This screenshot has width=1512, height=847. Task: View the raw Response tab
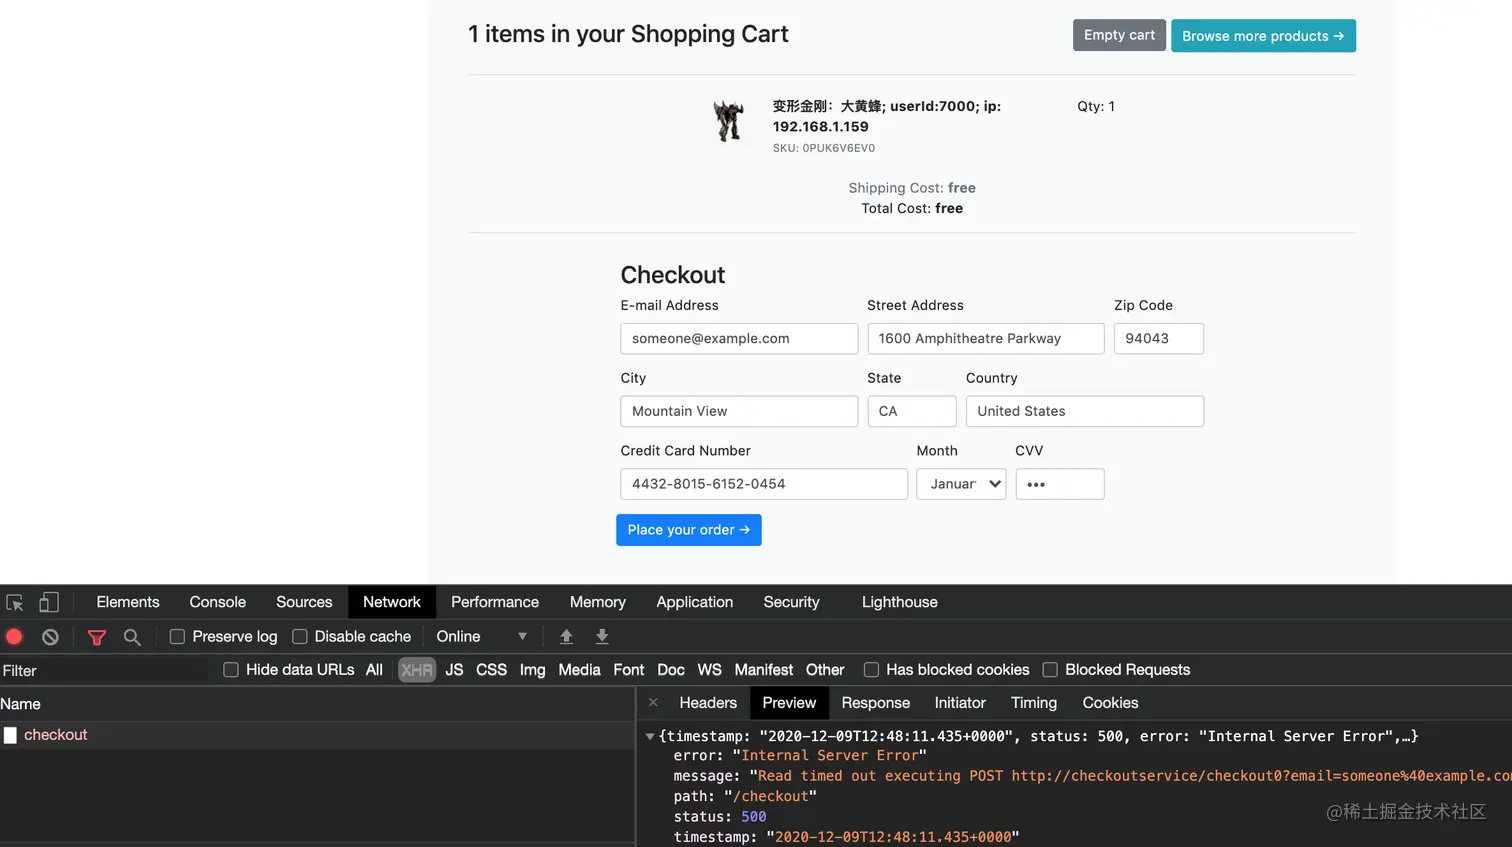(876, 703)
